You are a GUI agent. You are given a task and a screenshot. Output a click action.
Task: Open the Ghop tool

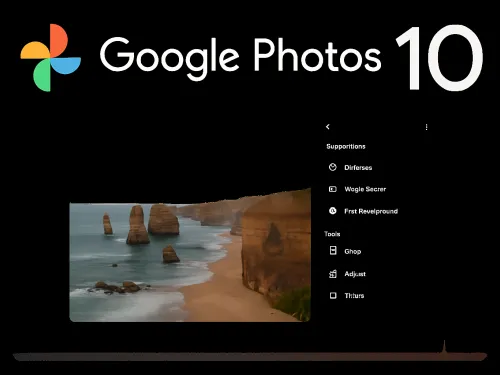[x=353, y=252]
